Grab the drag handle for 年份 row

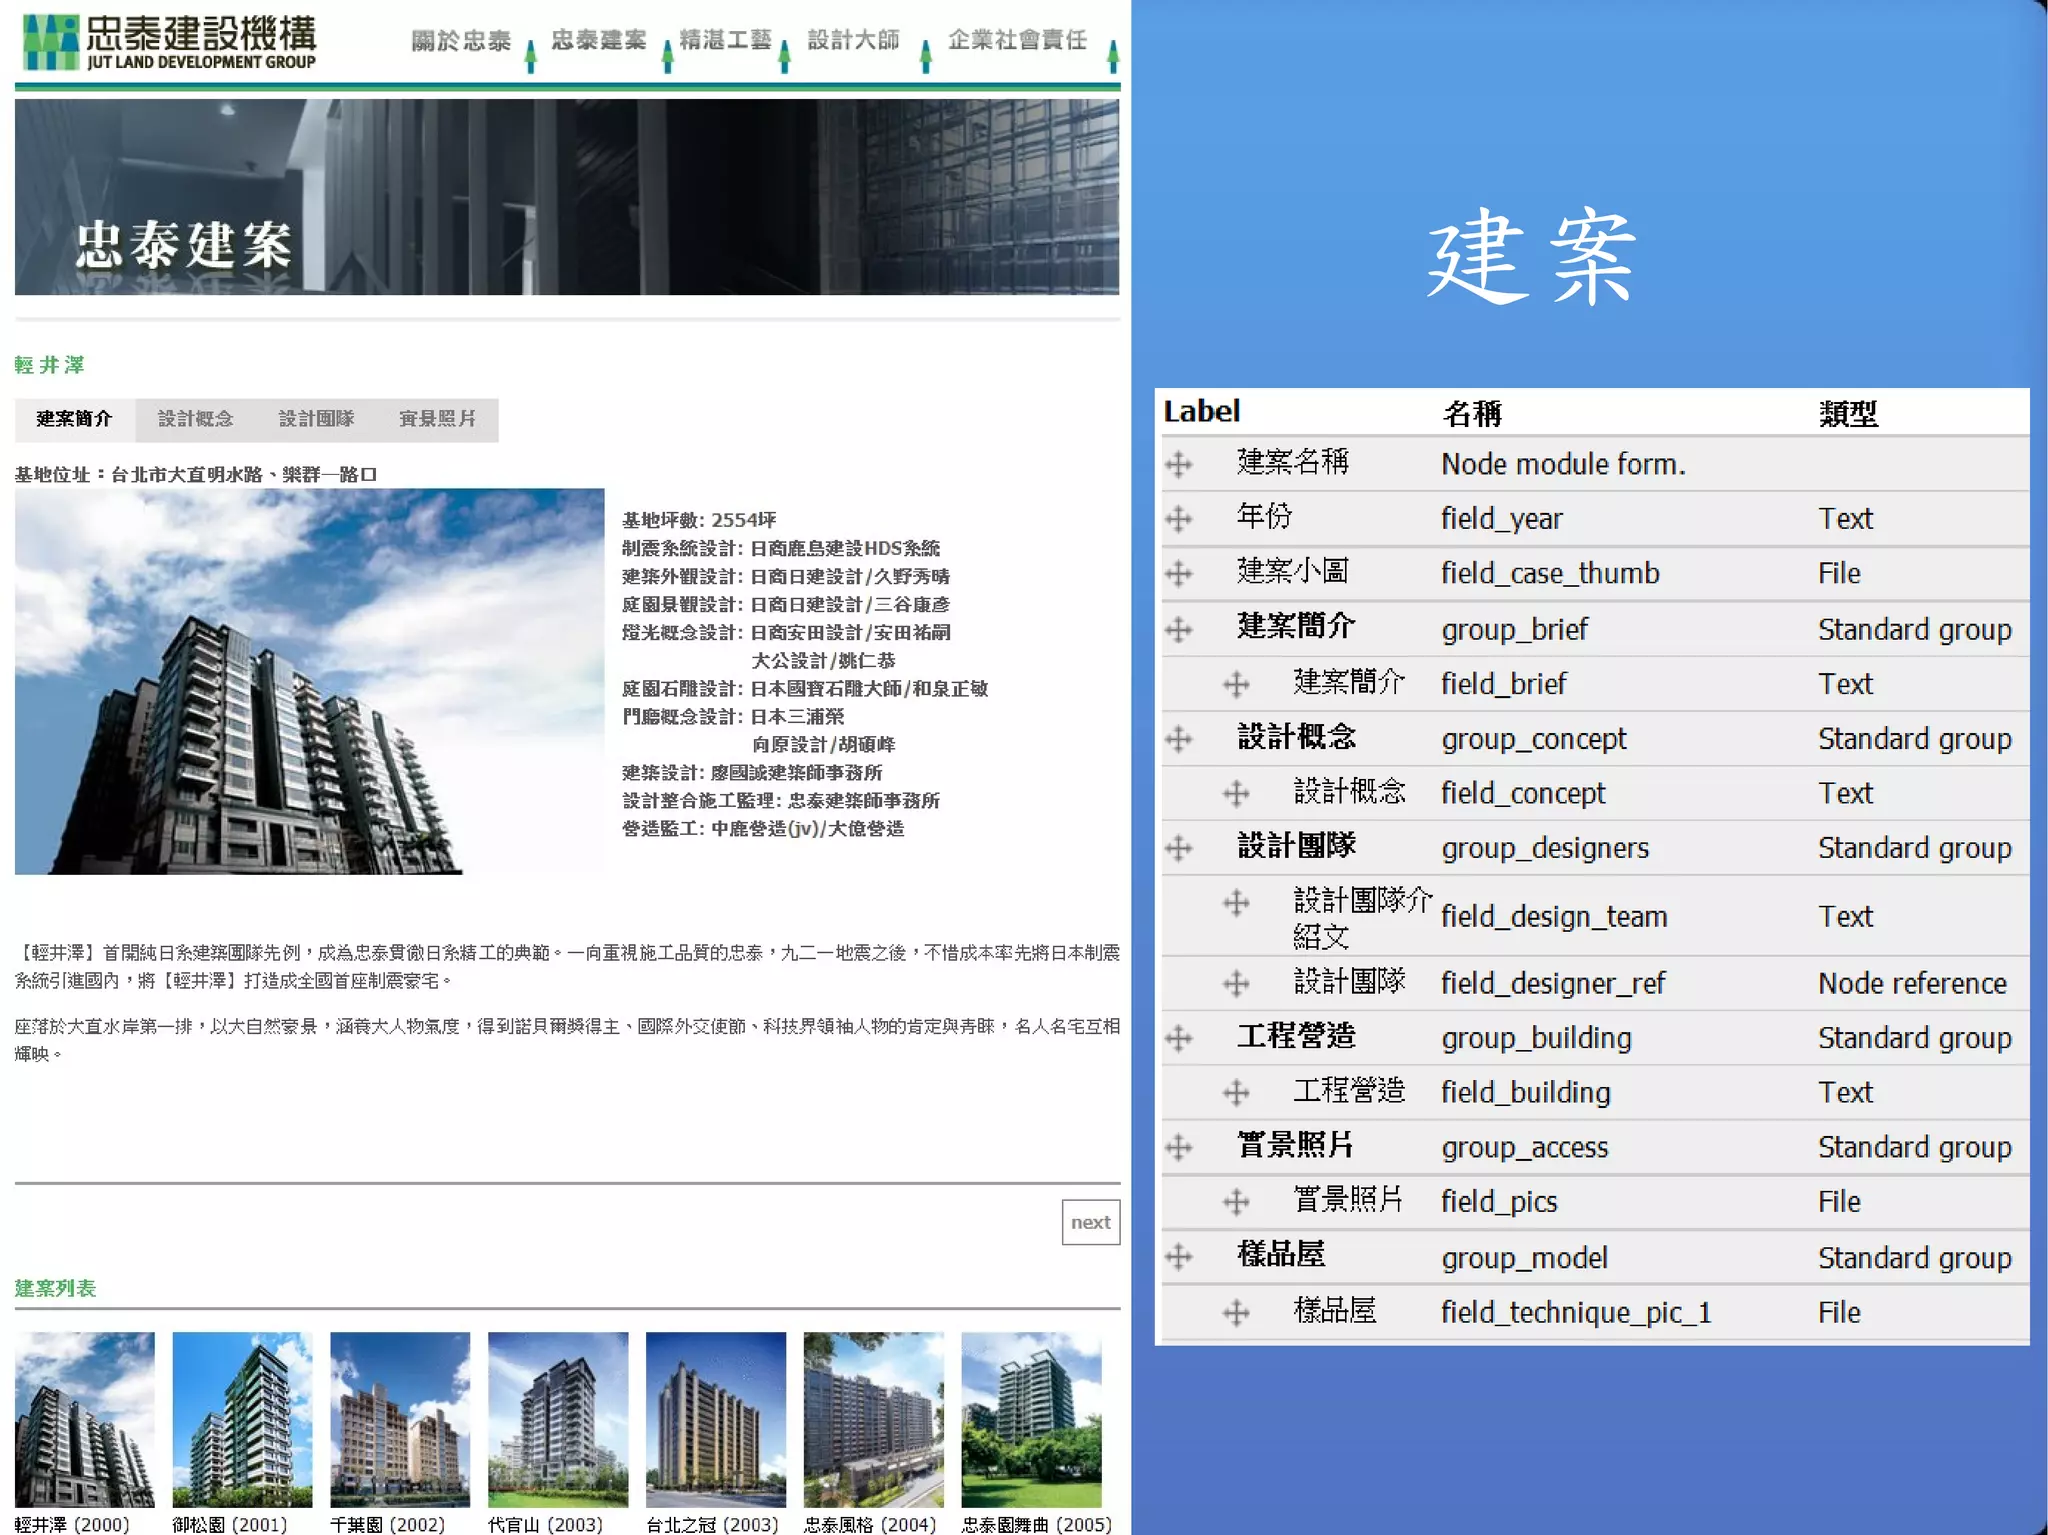pos(1179,519)
